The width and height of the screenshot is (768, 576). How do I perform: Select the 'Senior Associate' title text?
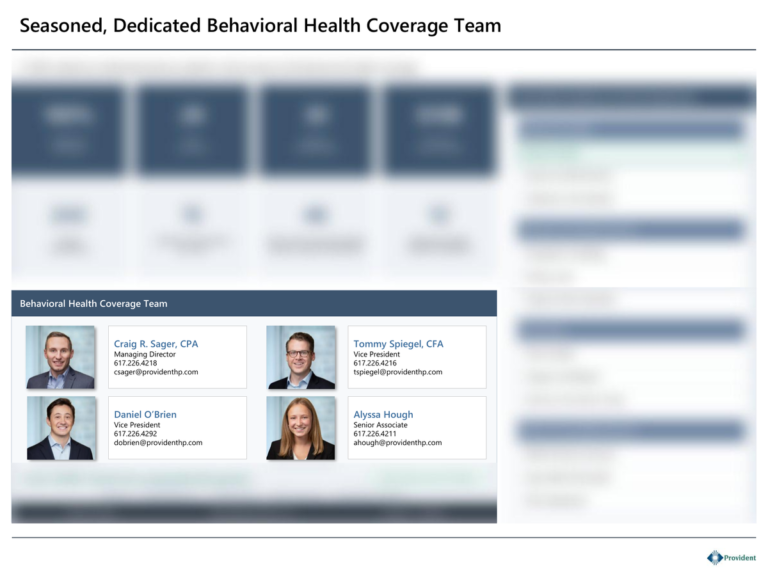(380, 425)
